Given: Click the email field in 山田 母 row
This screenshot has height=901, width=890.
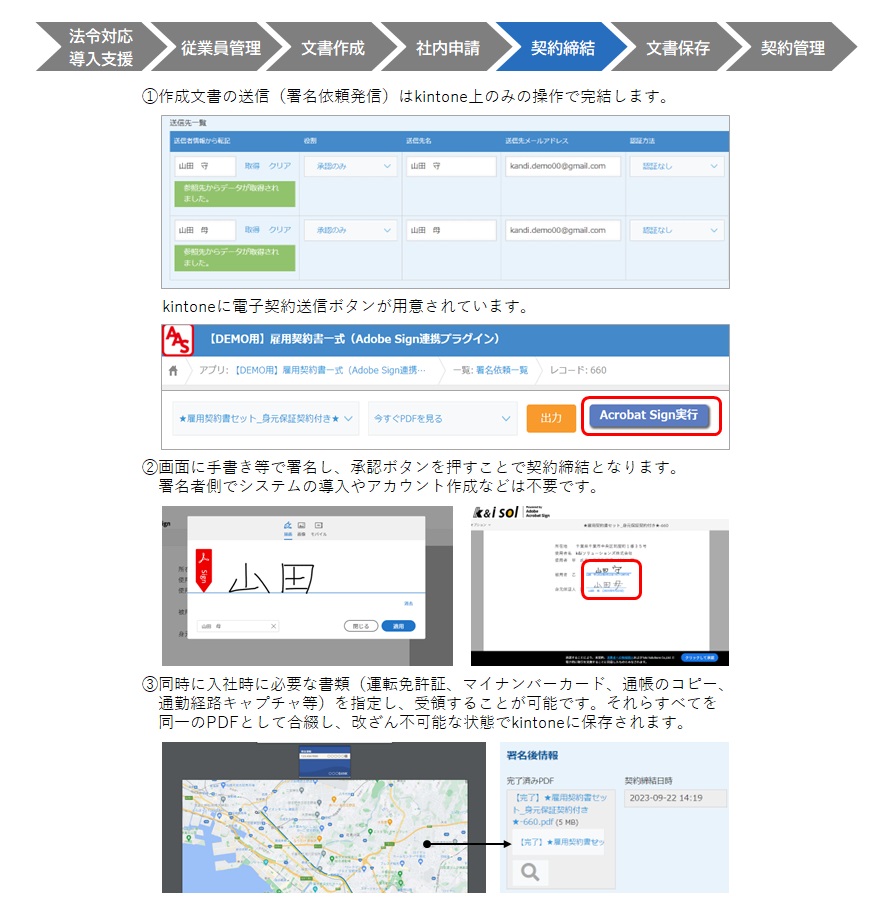Looking at the screenshot, I should (563, 230).
